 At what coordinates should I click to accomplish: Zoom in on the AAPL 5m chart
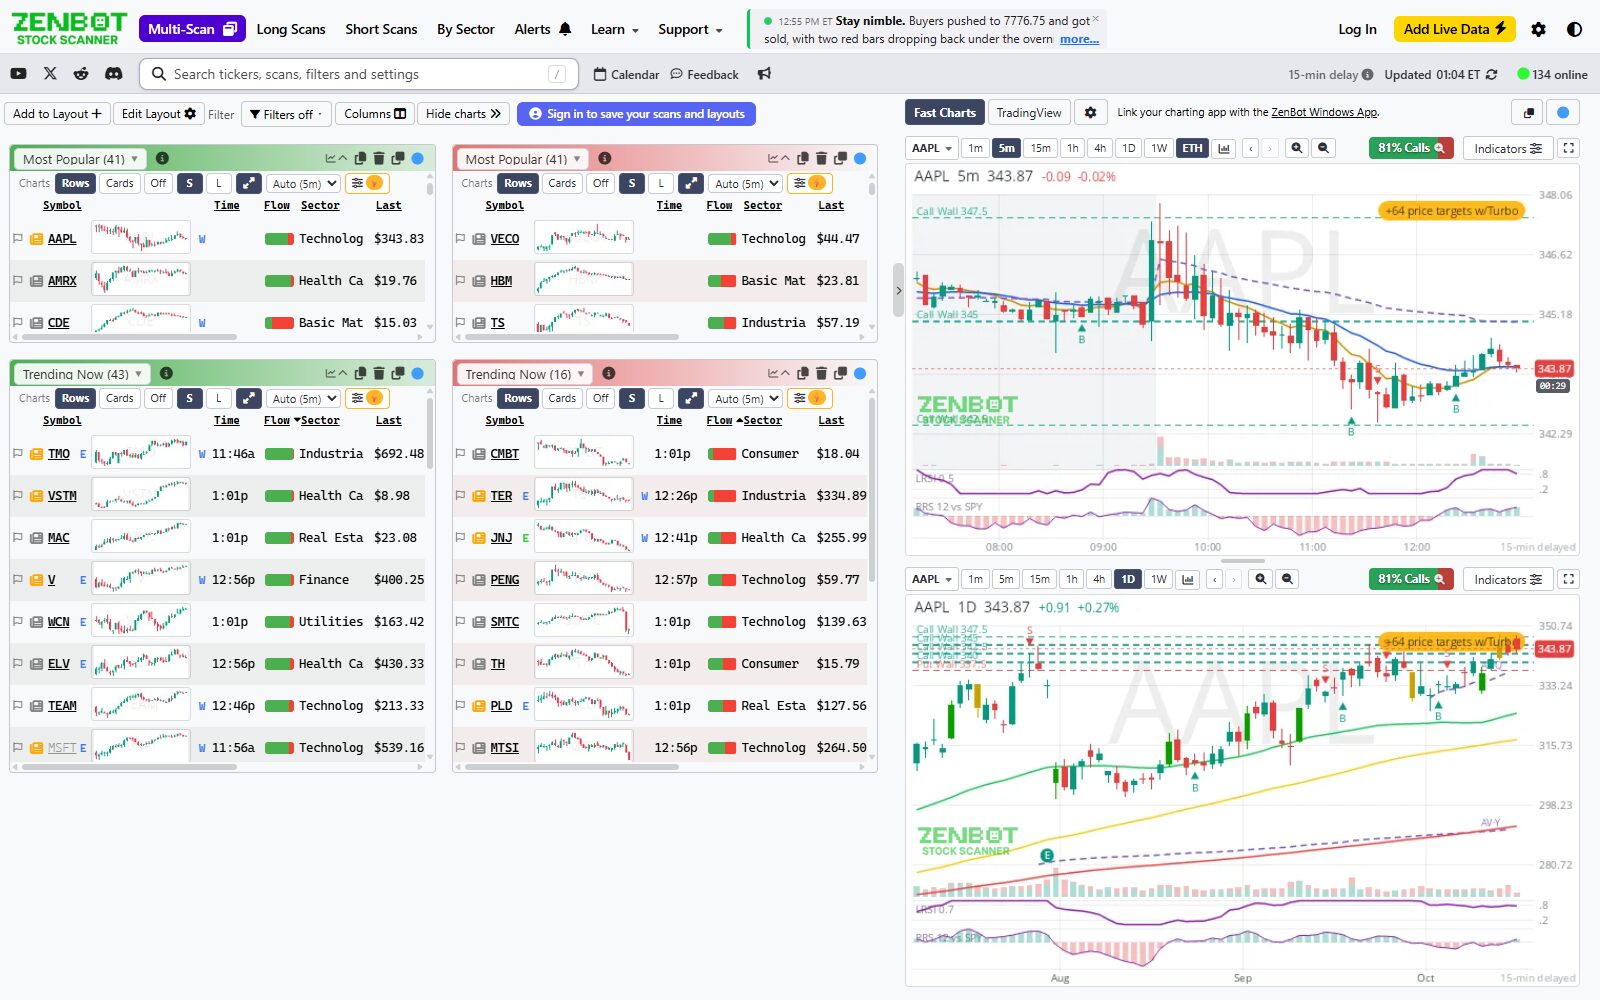tap(1297, 148)
